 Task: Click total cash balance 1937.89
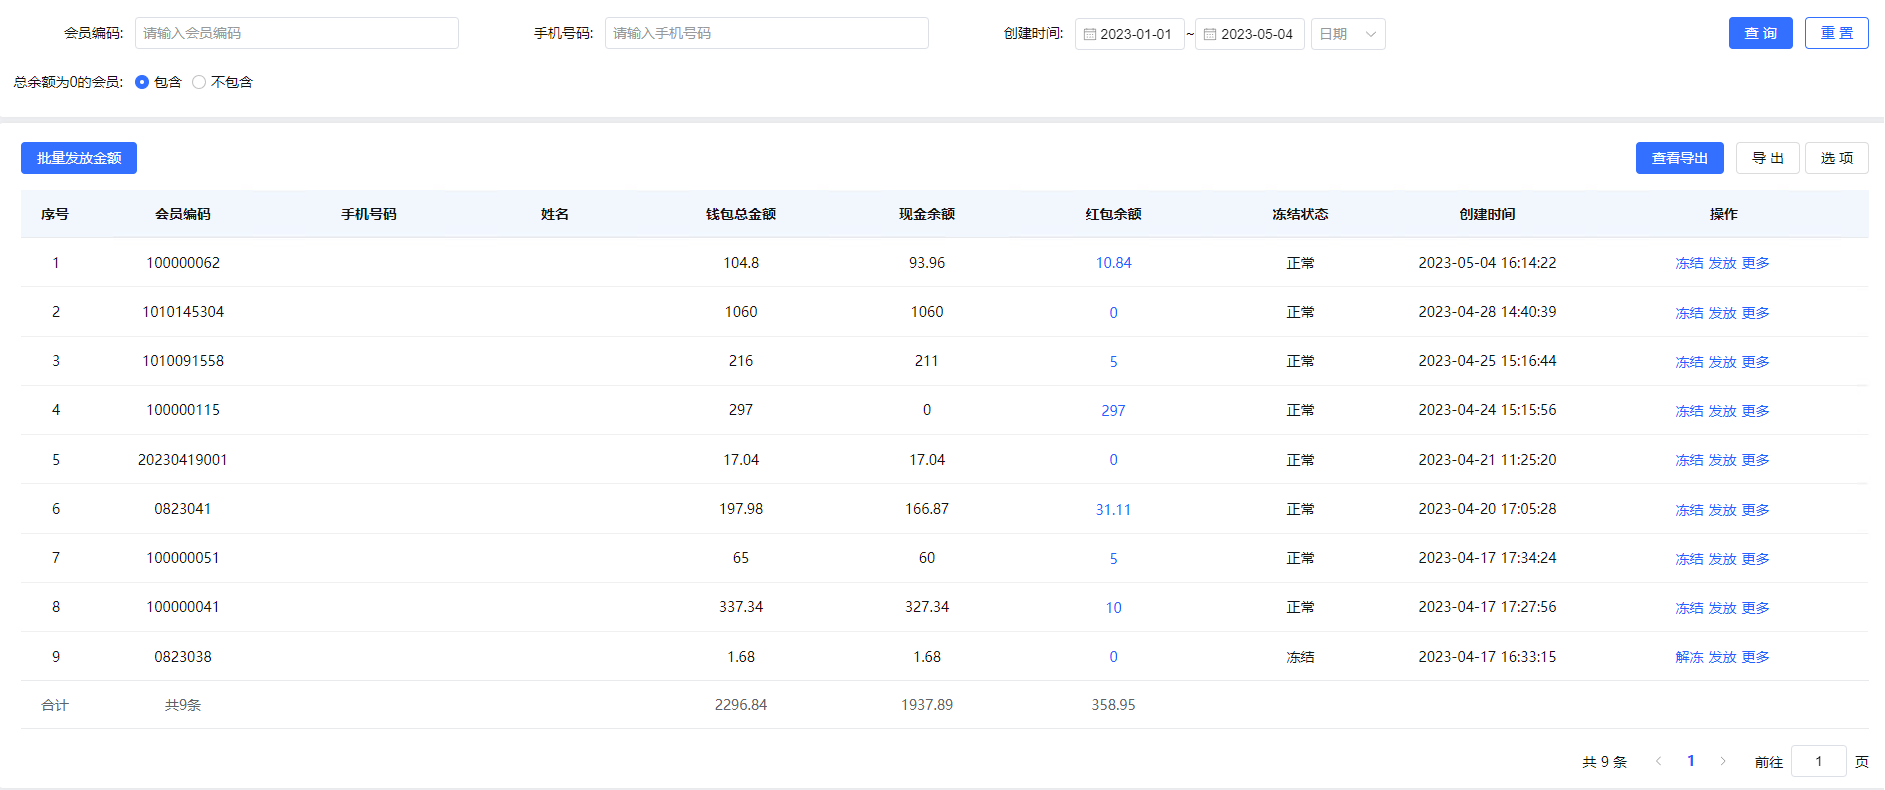click(x=927, y=705)
